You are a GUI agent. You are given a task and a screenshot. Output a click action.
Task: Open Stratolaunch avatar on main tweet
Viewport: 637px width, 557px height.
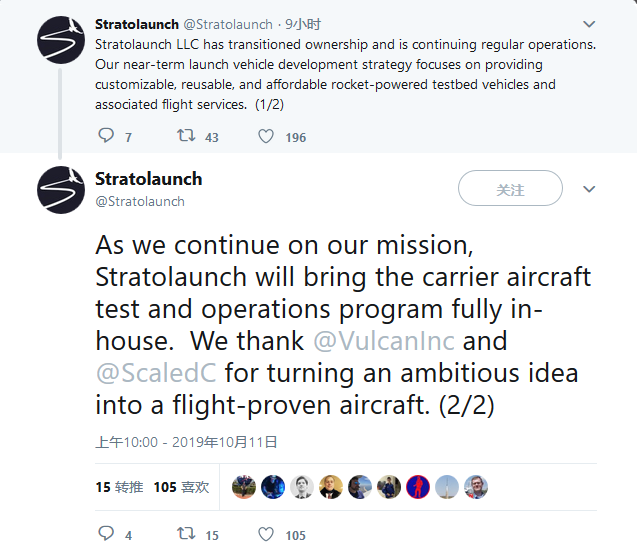tap(61, 189)
